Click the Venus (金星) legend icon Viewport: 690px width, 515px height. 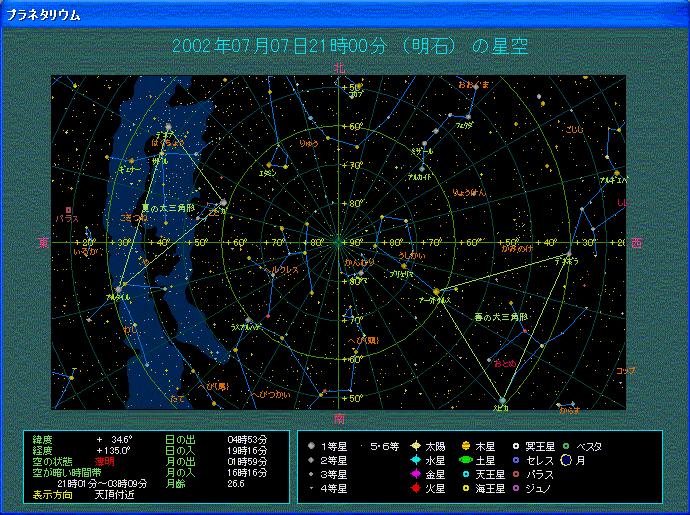tap(415, 474)
